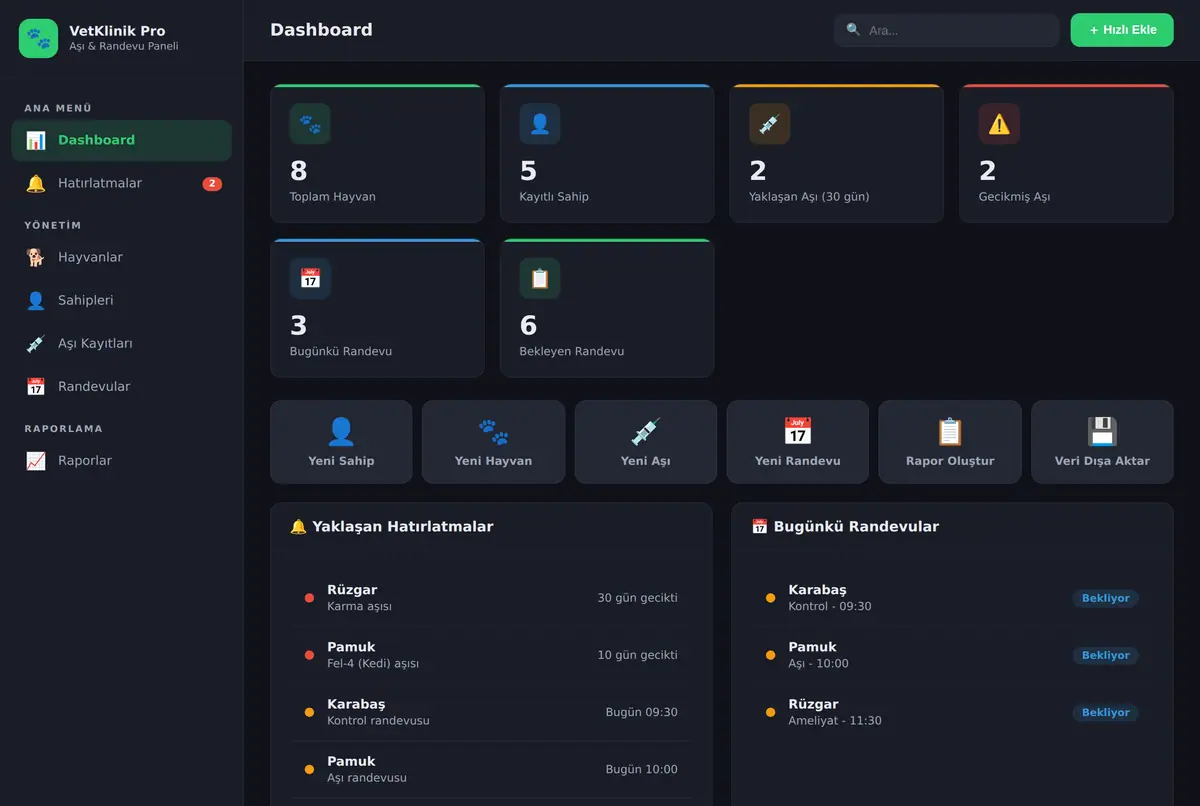Viewport: 1200px width, 806px height.
Task: Select the Pamuk Aşı randevusu reminder
Action: (491, 769)
